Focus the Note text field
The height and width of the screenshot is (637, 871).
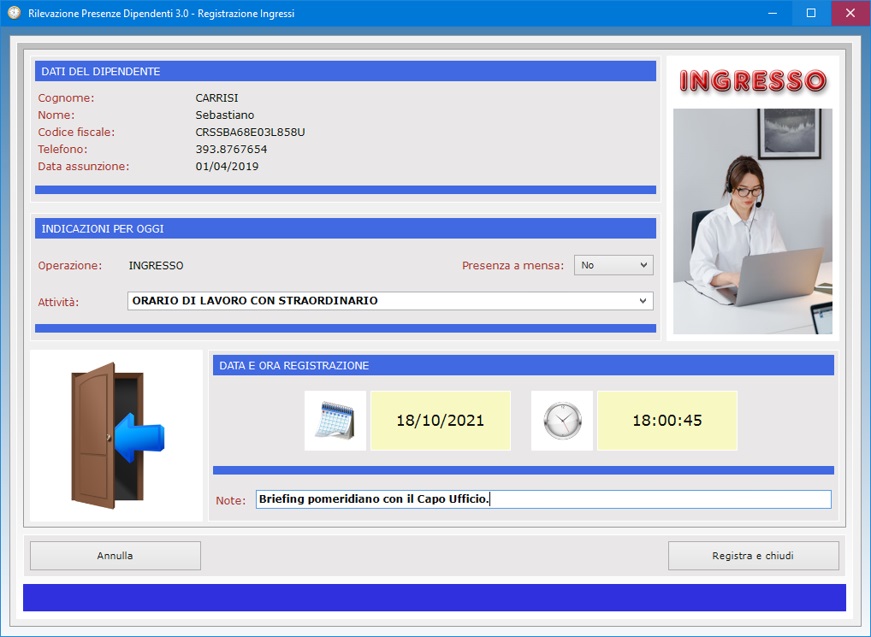pyautogui.click(x=543, y=499)
